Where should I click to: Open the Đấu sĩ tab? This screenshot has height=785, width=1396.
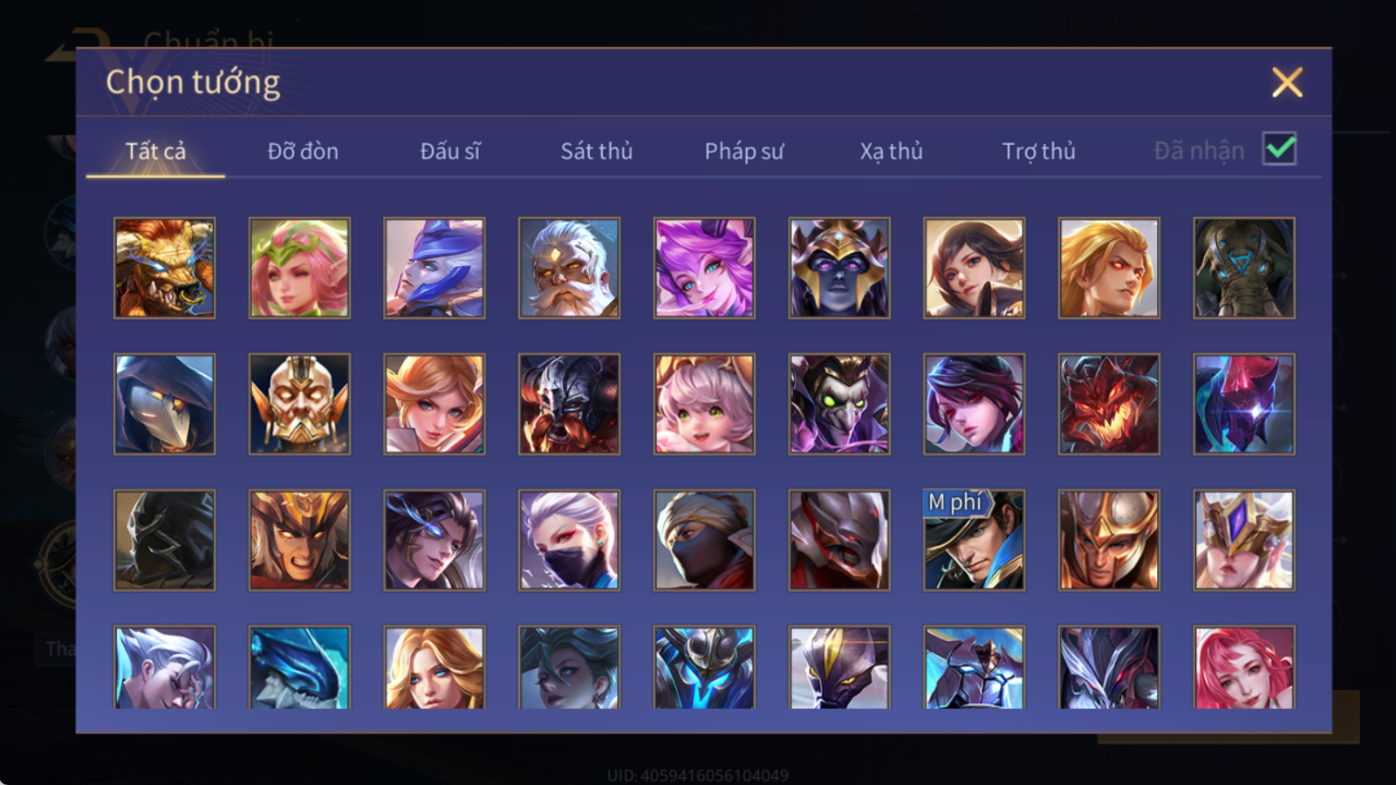[x=450, y=151]
